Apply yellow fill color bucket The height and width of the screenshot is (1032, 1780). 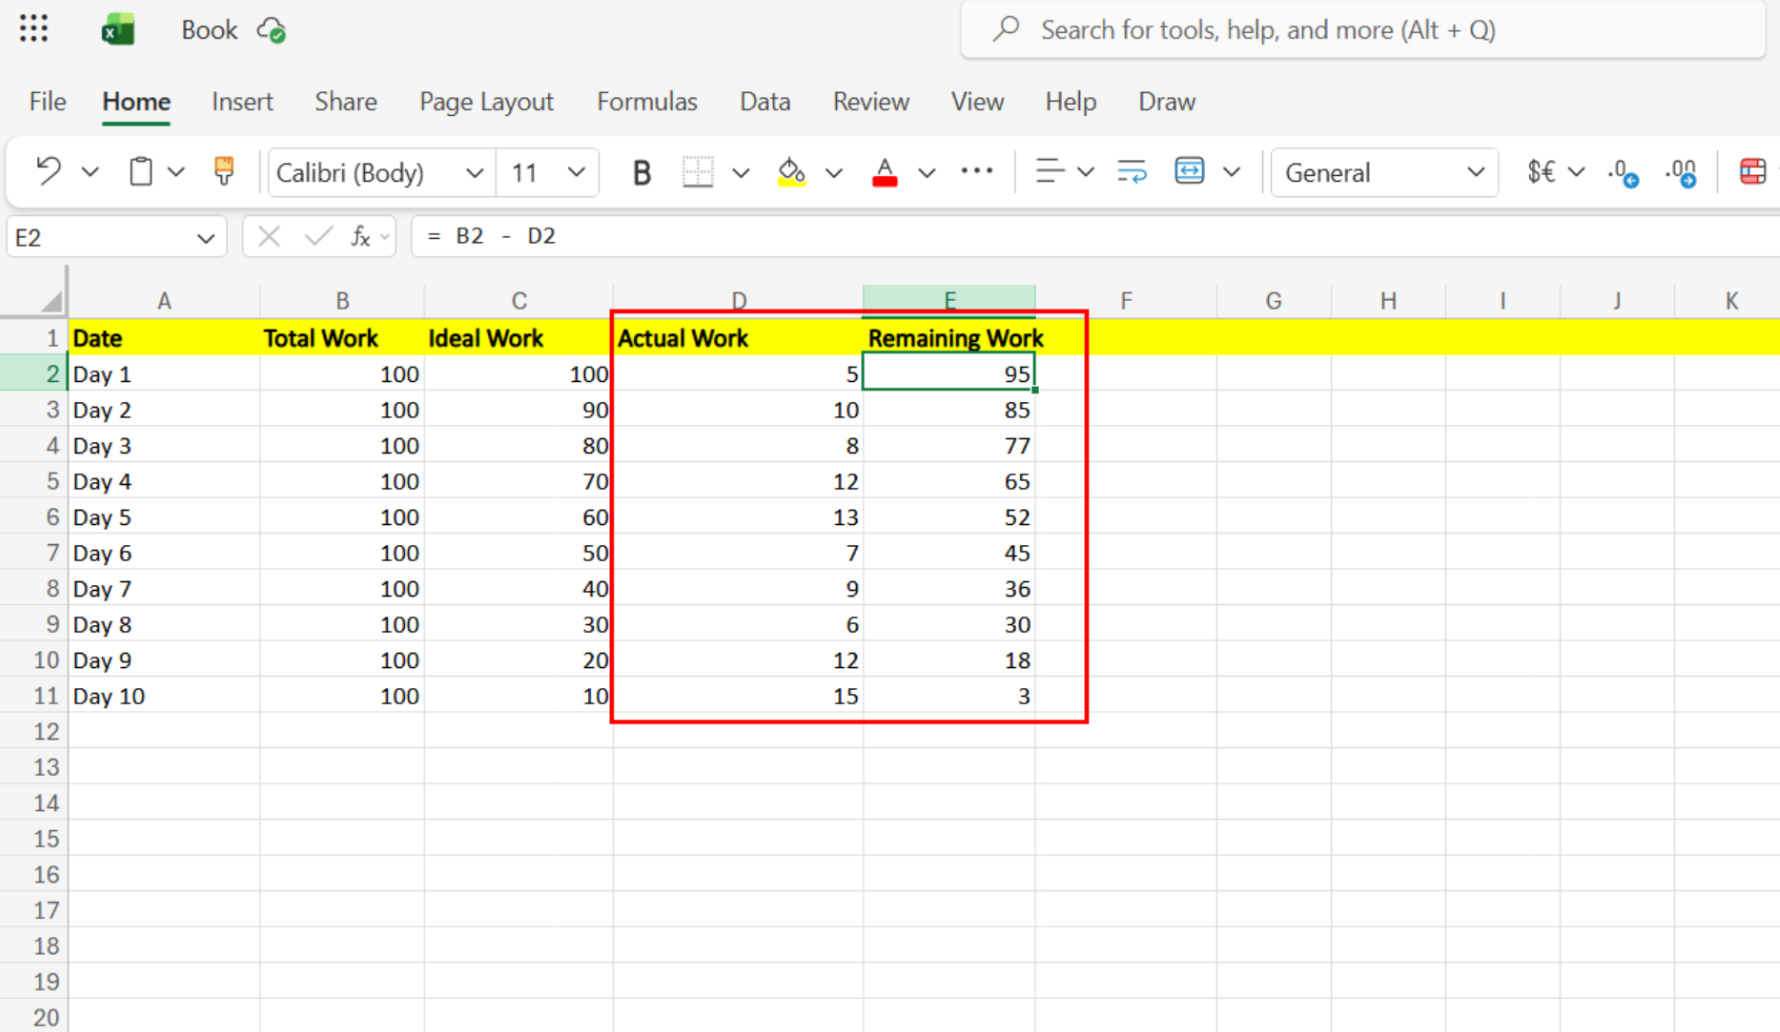[791, 172]
